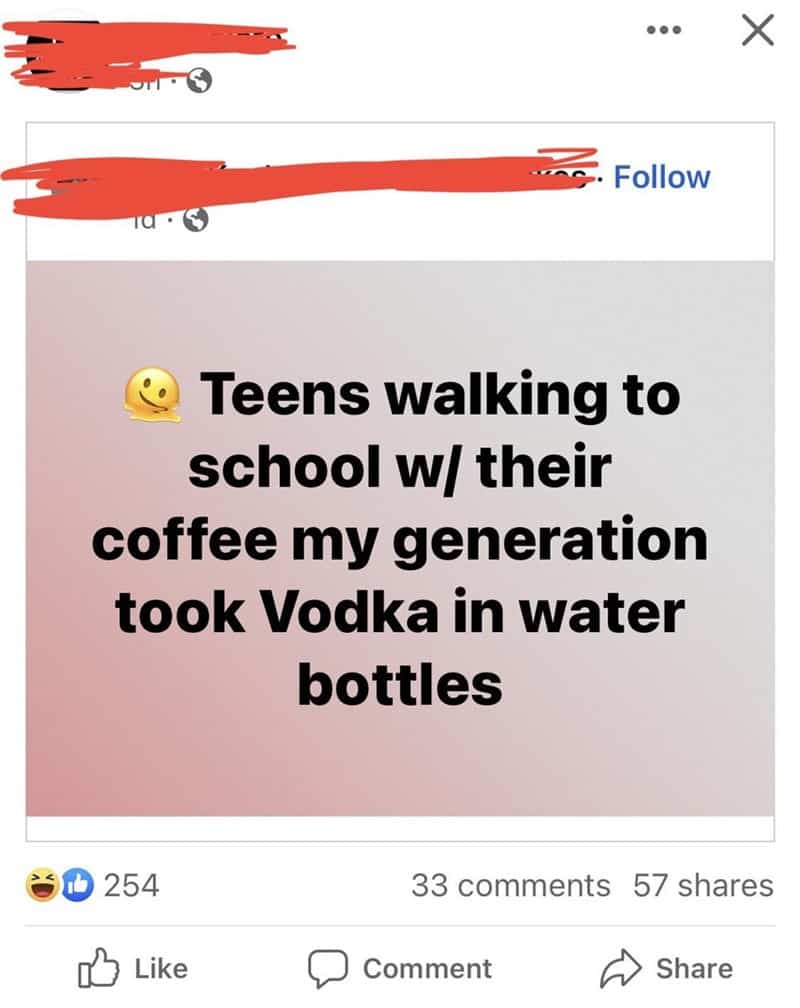The height and width of the screenshot is (1008, 800).
Task: View the 254 reactions list
Action: point(131,885)
